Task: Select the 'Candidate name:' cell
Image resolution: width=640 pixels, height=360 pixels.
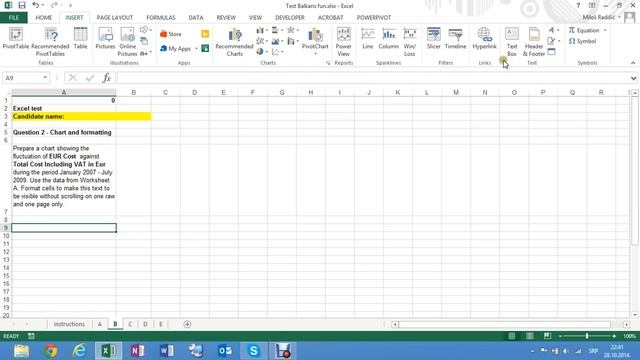Action: tap(64, 116)
